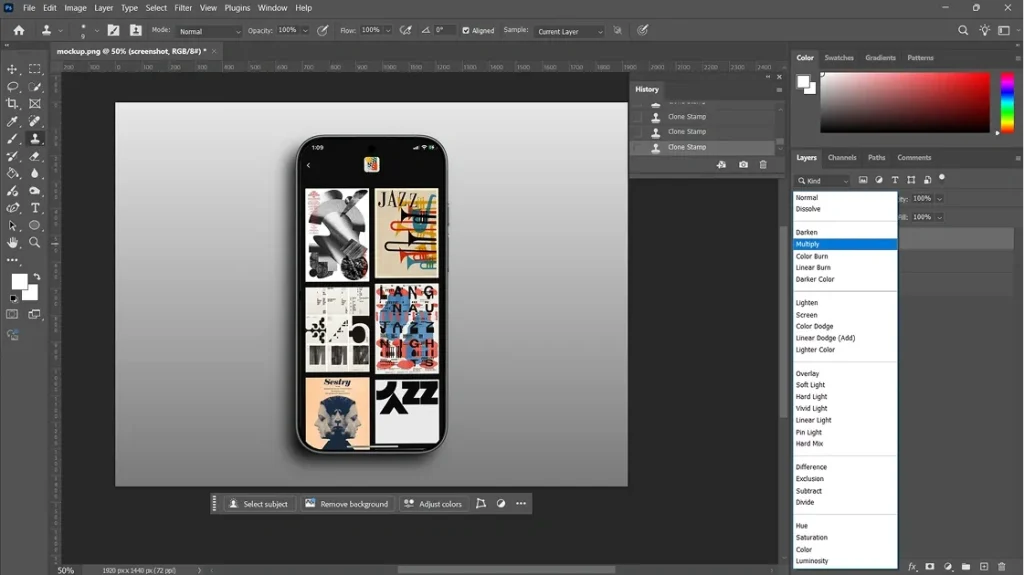
Task: Reset default foreground and background colors
Action: tap(13, 299)
